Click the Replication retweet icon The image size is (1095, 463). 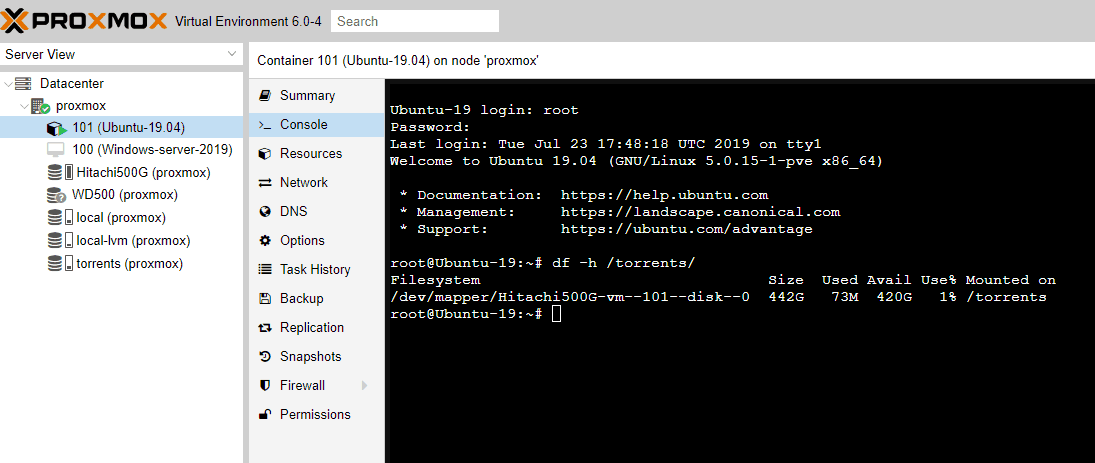click(x=265, y=328)
